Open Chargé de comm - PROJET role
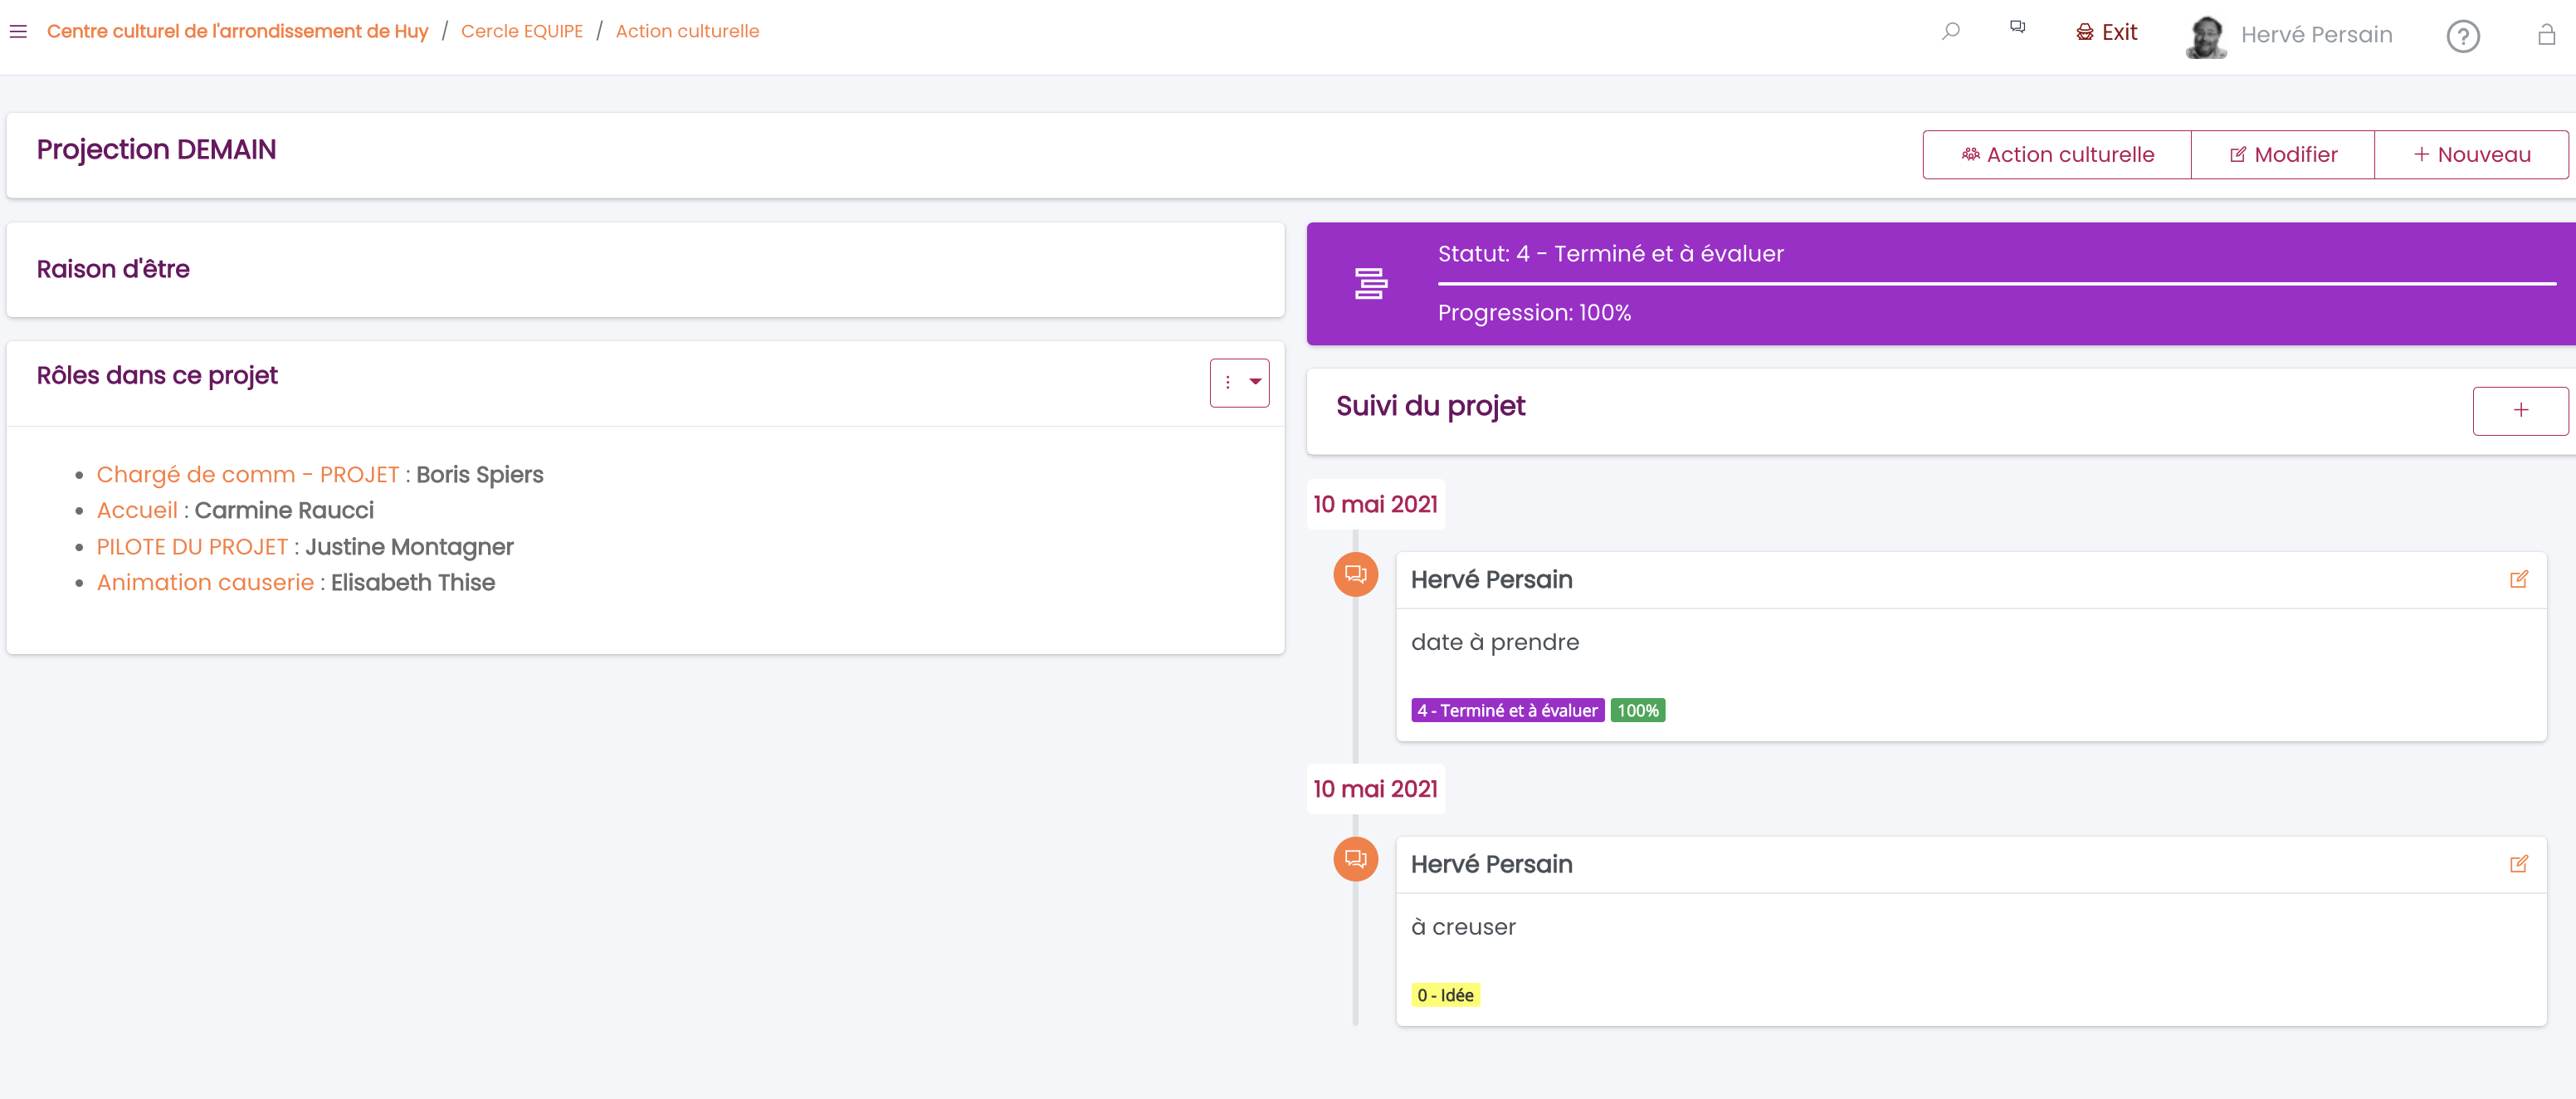The image size is (2576, 1099). pos(247,475)
